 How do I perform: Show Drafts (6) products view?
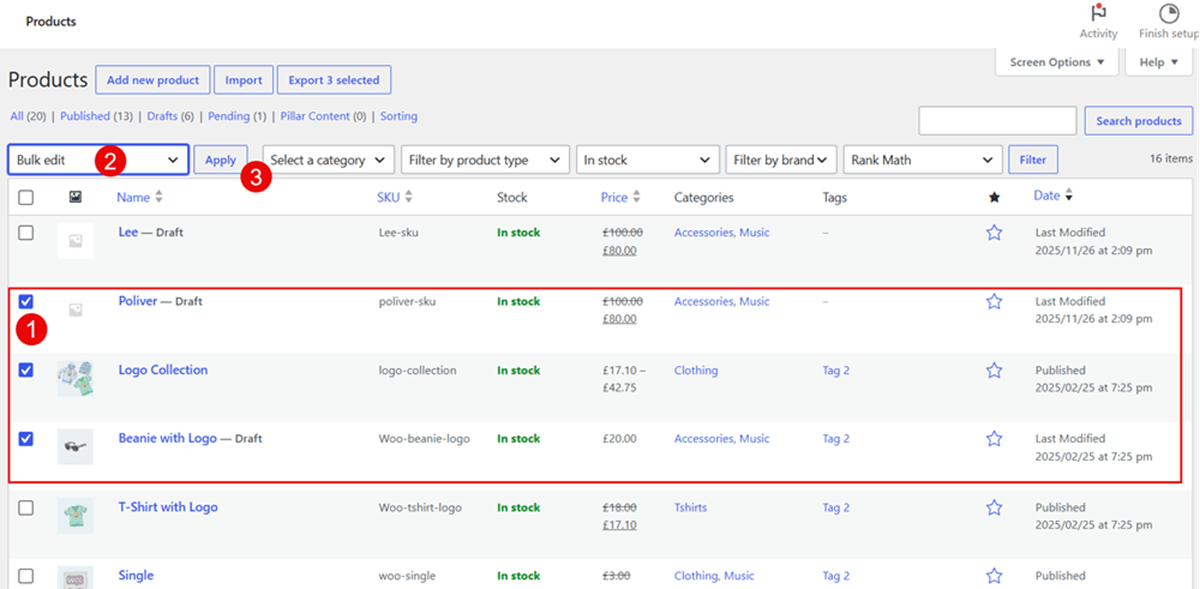(171, 116)
